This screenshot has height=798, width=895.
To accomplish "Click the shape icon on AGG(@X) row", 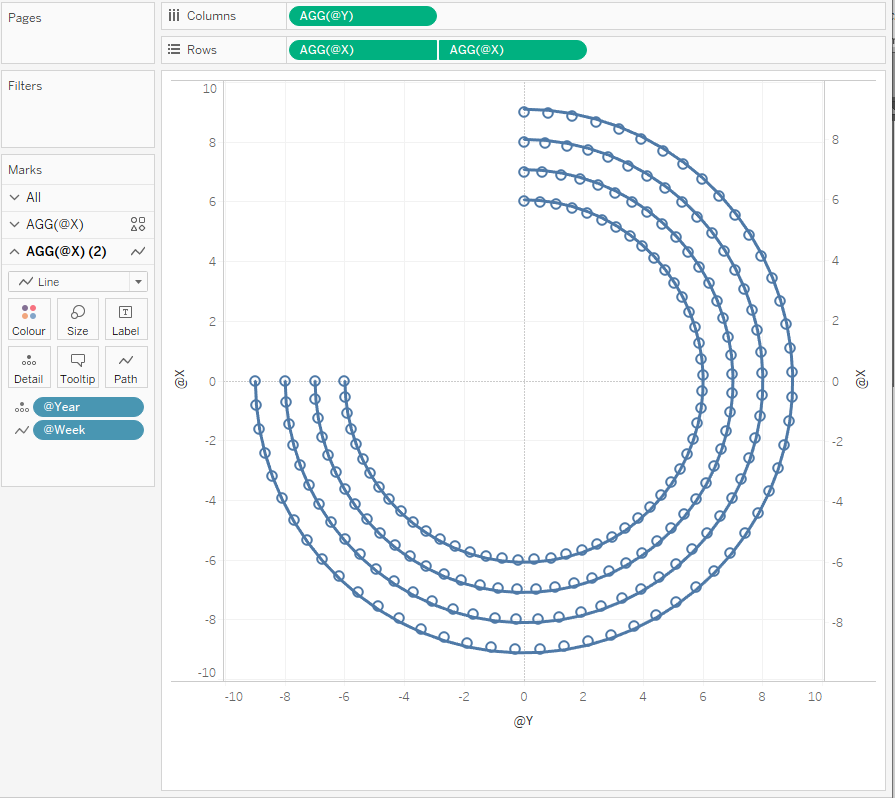I will point(138,225).
